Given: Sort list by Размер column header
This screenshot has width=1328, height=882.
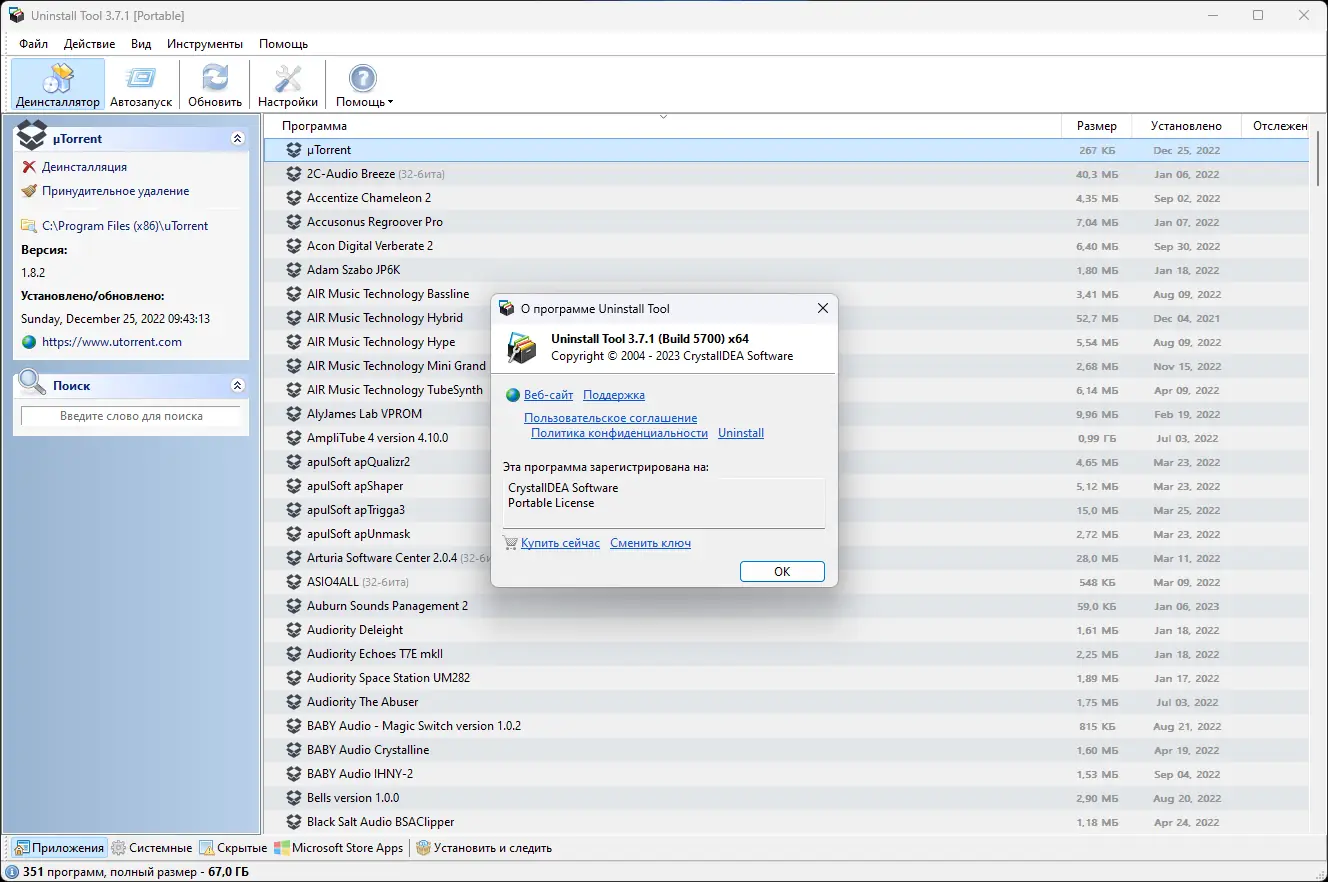Looking at the screenshot, I should coord(1096,126).
